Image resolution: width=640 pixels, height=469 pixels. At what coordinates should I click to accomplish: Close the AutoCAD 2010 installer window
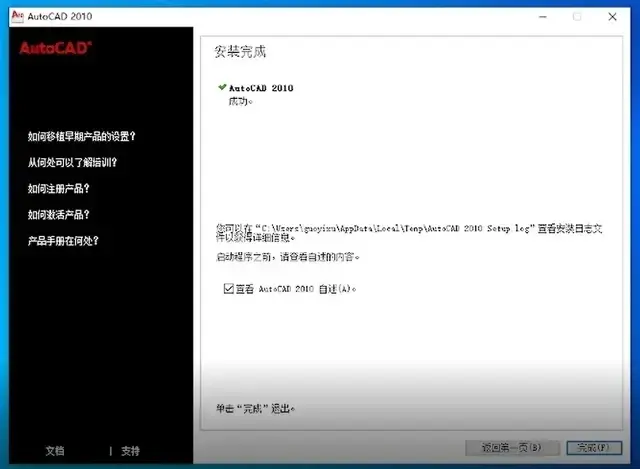(x=612, y=17)
